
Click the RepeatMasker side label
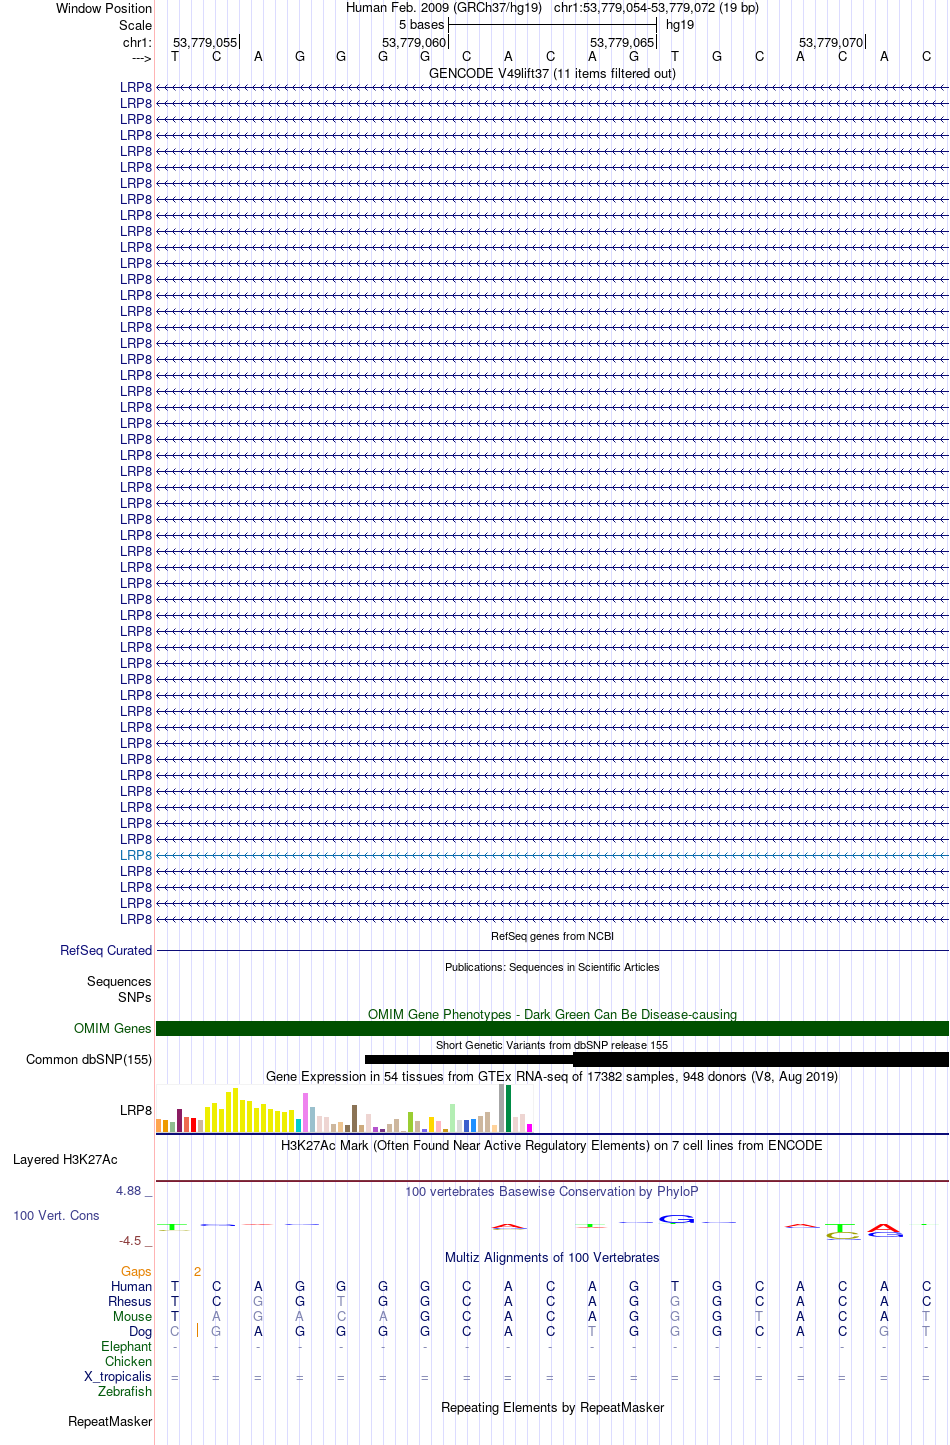tap(110, 1422)
